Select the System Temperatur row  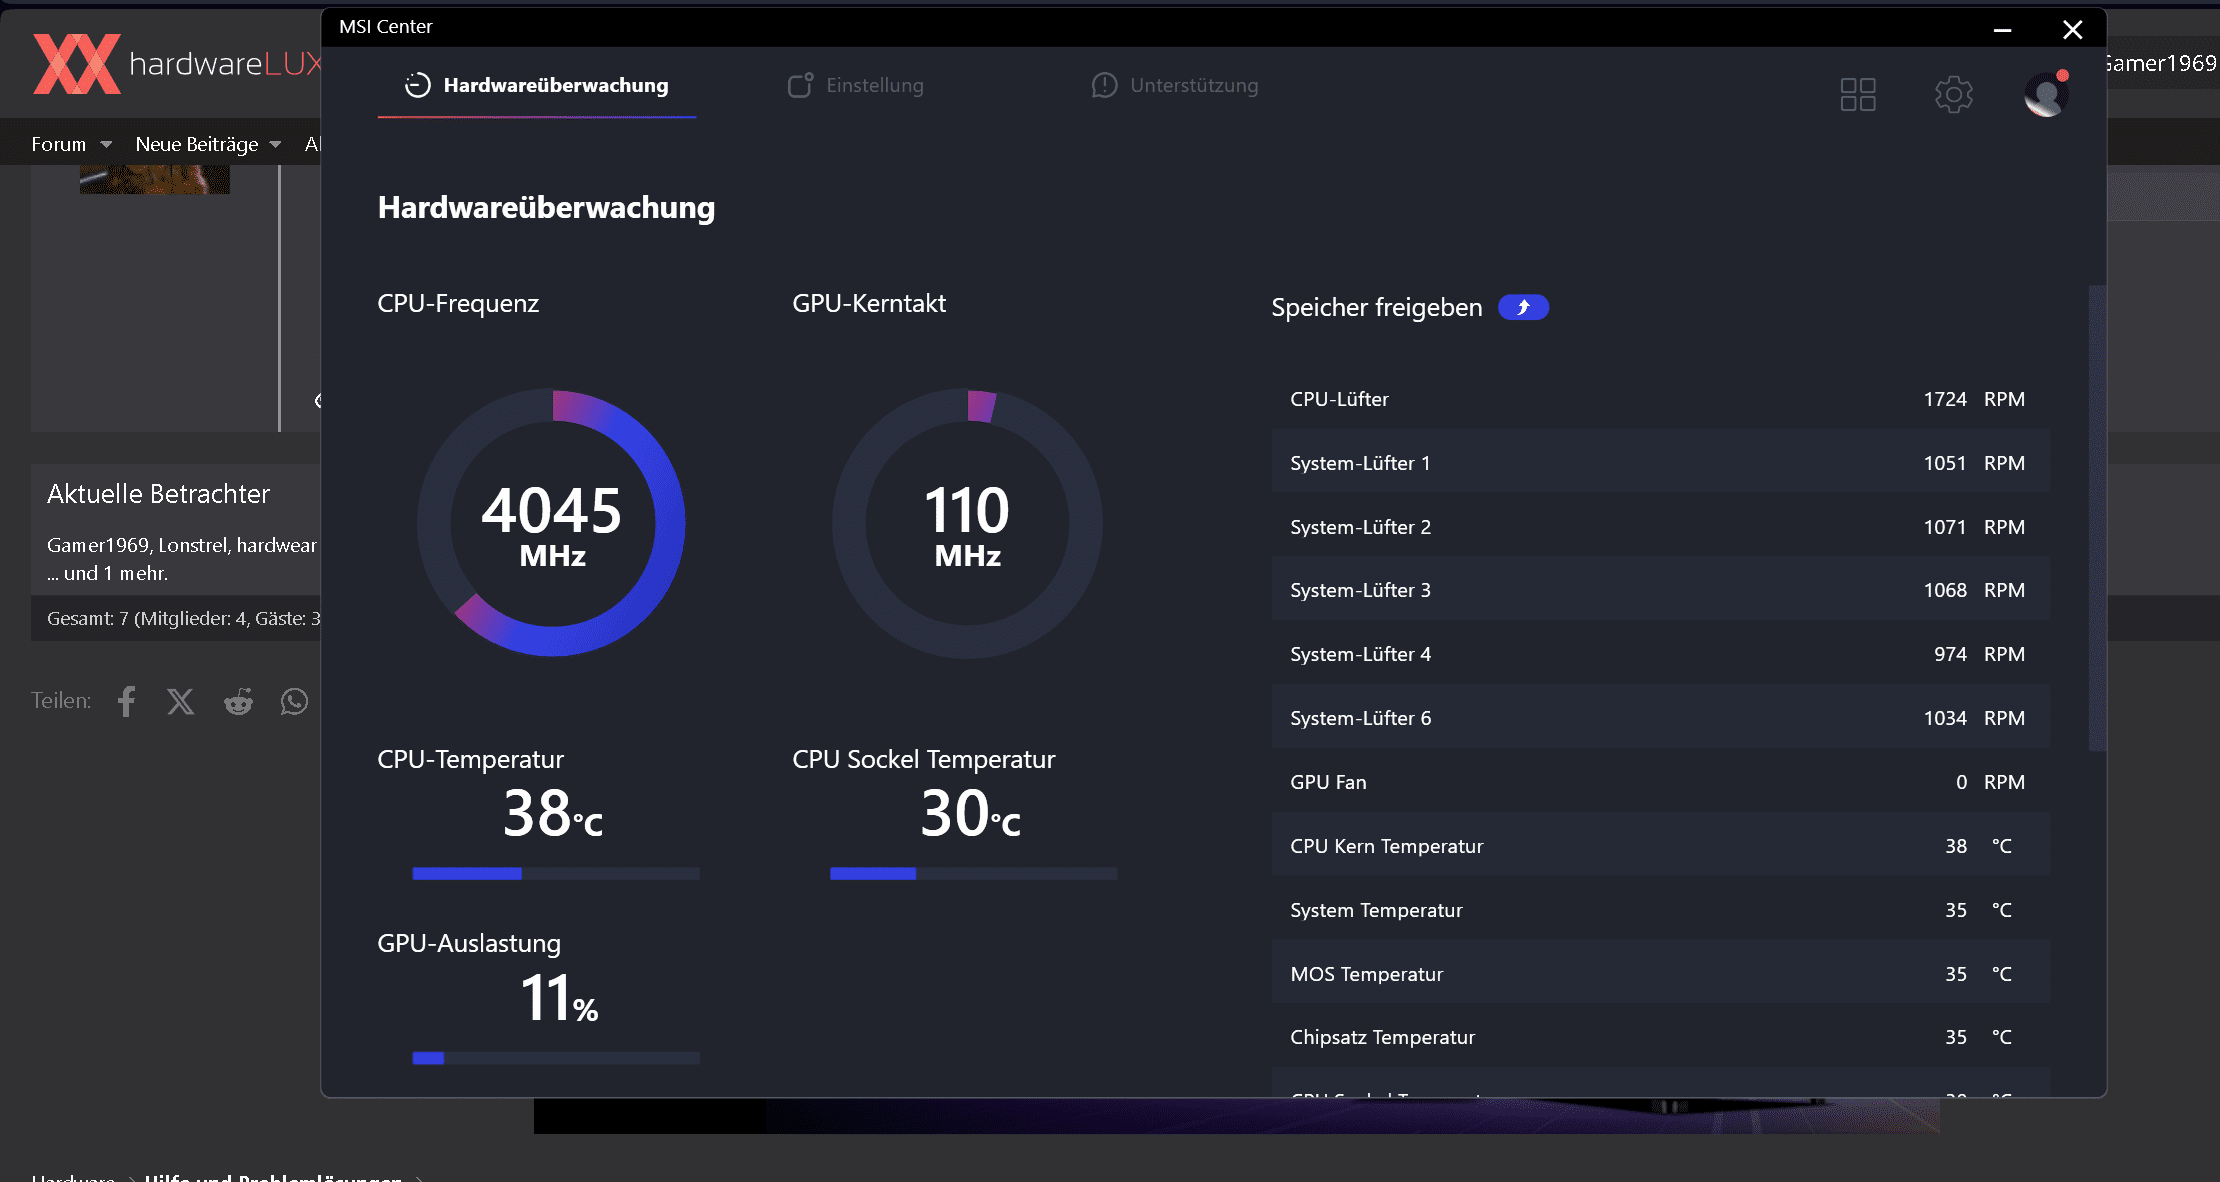(1660, 910)
